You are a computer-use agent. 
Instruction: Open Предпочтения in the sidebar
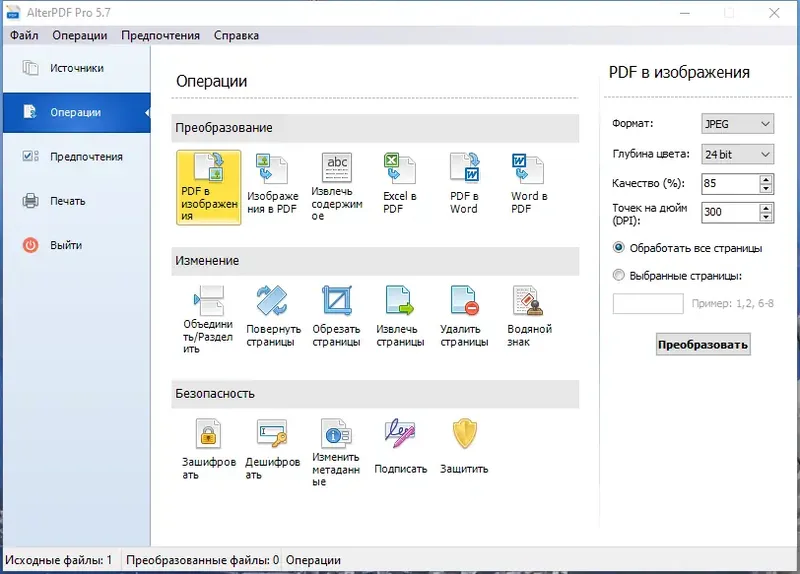point(77,157)
